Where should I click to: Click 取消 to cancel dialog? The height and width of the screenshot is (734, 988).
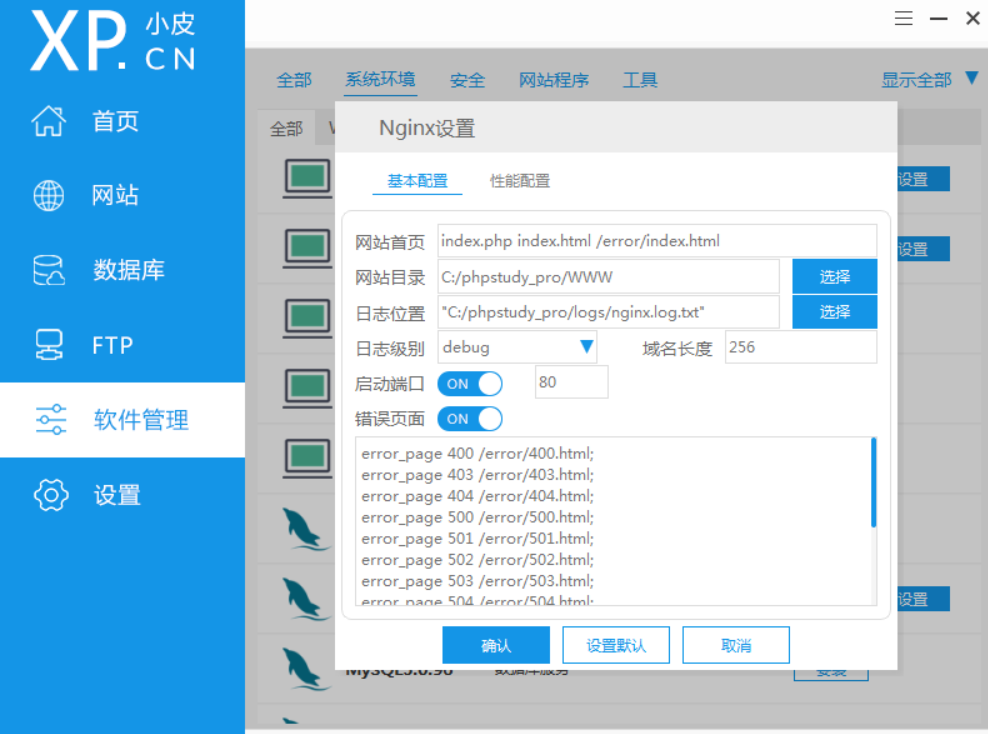736,645
